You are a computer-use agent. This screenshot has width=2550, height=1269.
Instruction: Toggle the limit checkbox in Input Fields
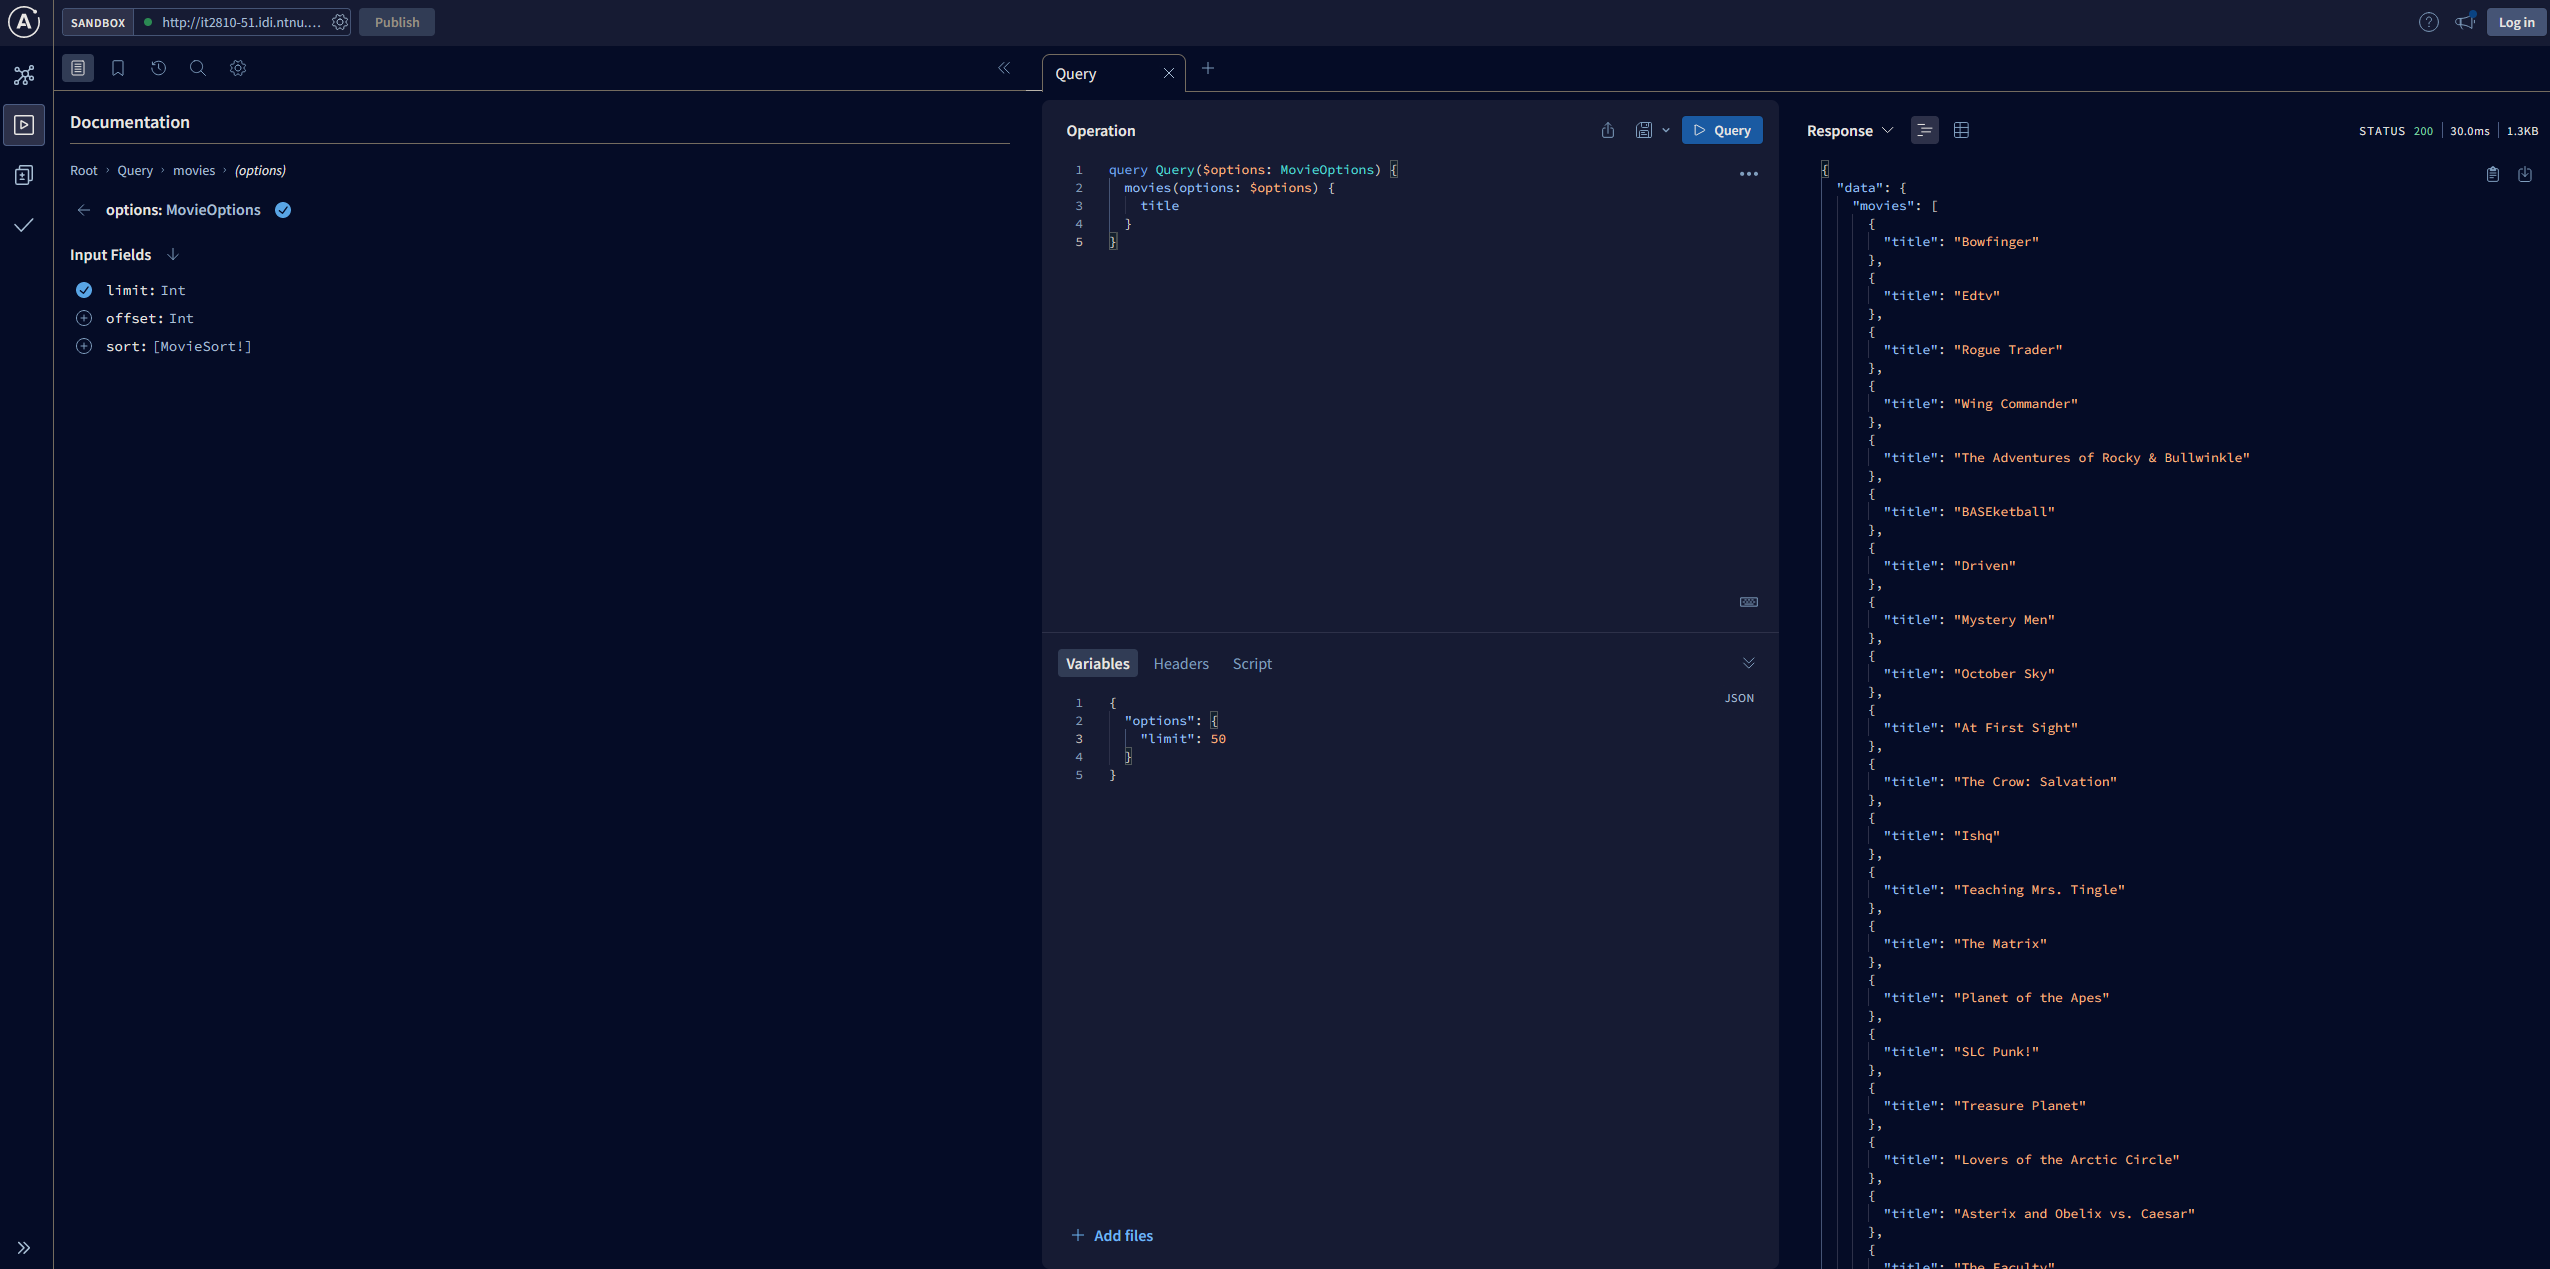point(83,290)
